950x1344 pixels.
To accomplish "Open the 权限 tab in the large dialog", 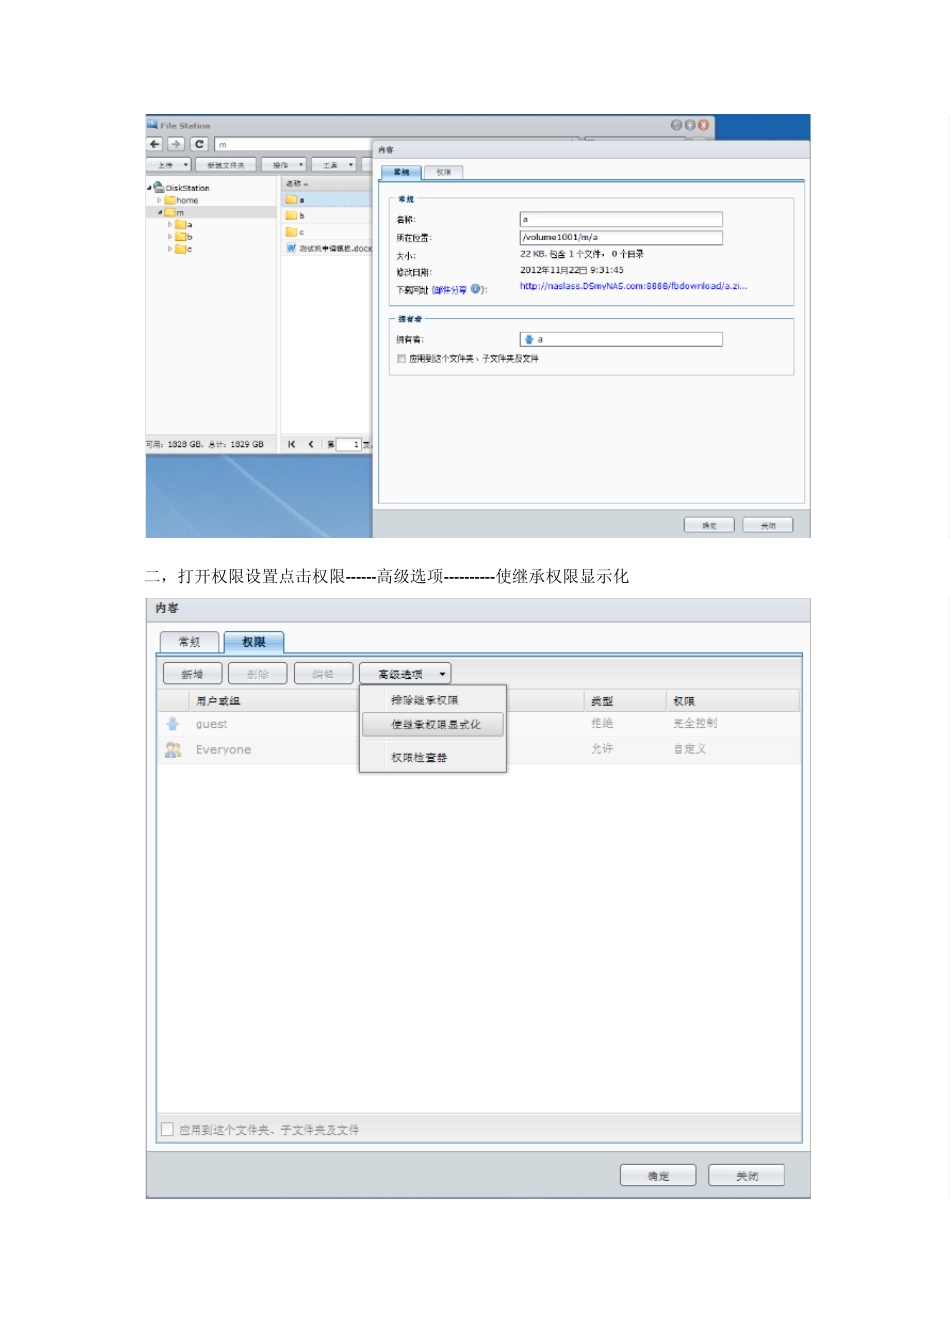I will click(254, 642).
